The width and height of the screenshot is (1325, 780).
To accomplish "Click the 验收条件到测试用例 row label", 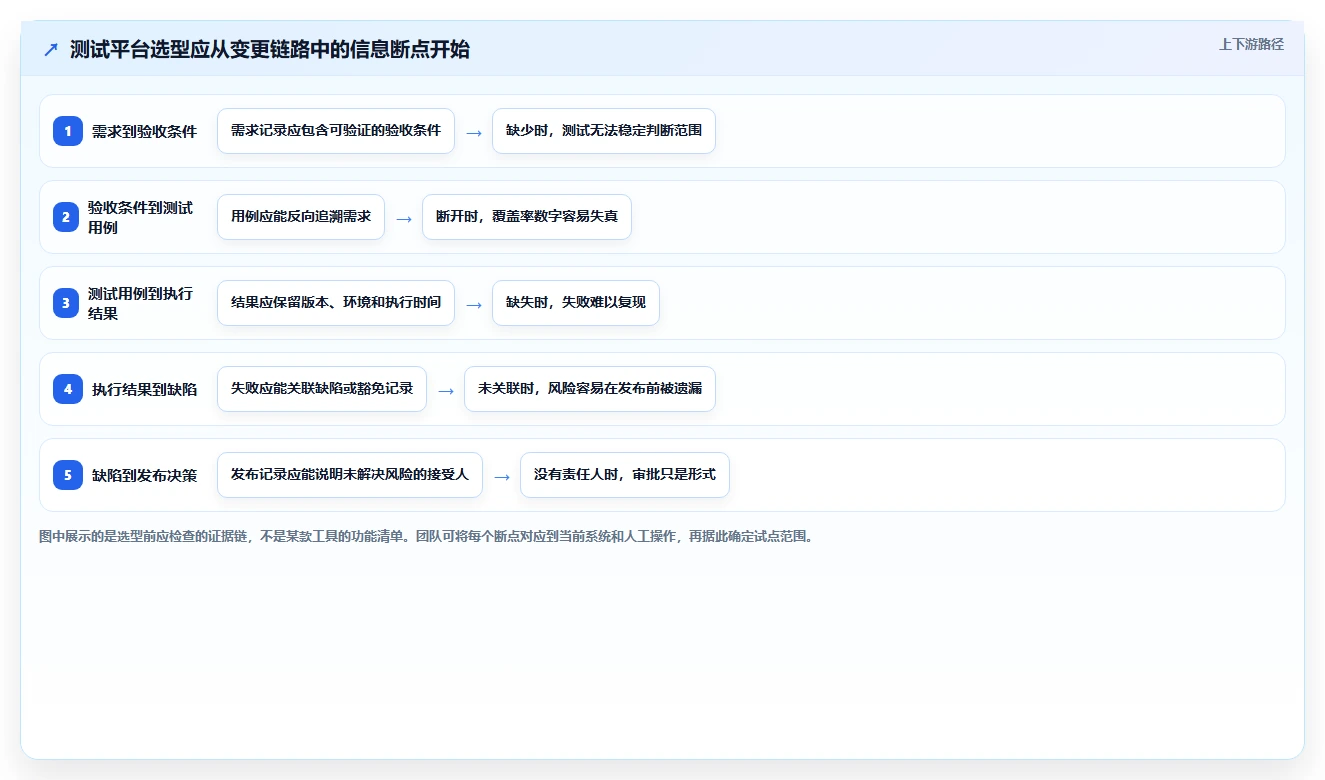I will click(140, 217).
